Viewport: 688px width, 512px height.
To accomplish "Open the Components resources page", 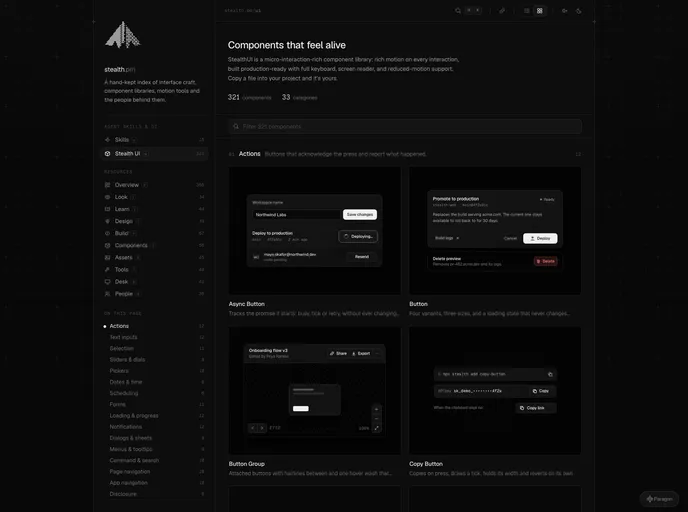I will 154,245.
